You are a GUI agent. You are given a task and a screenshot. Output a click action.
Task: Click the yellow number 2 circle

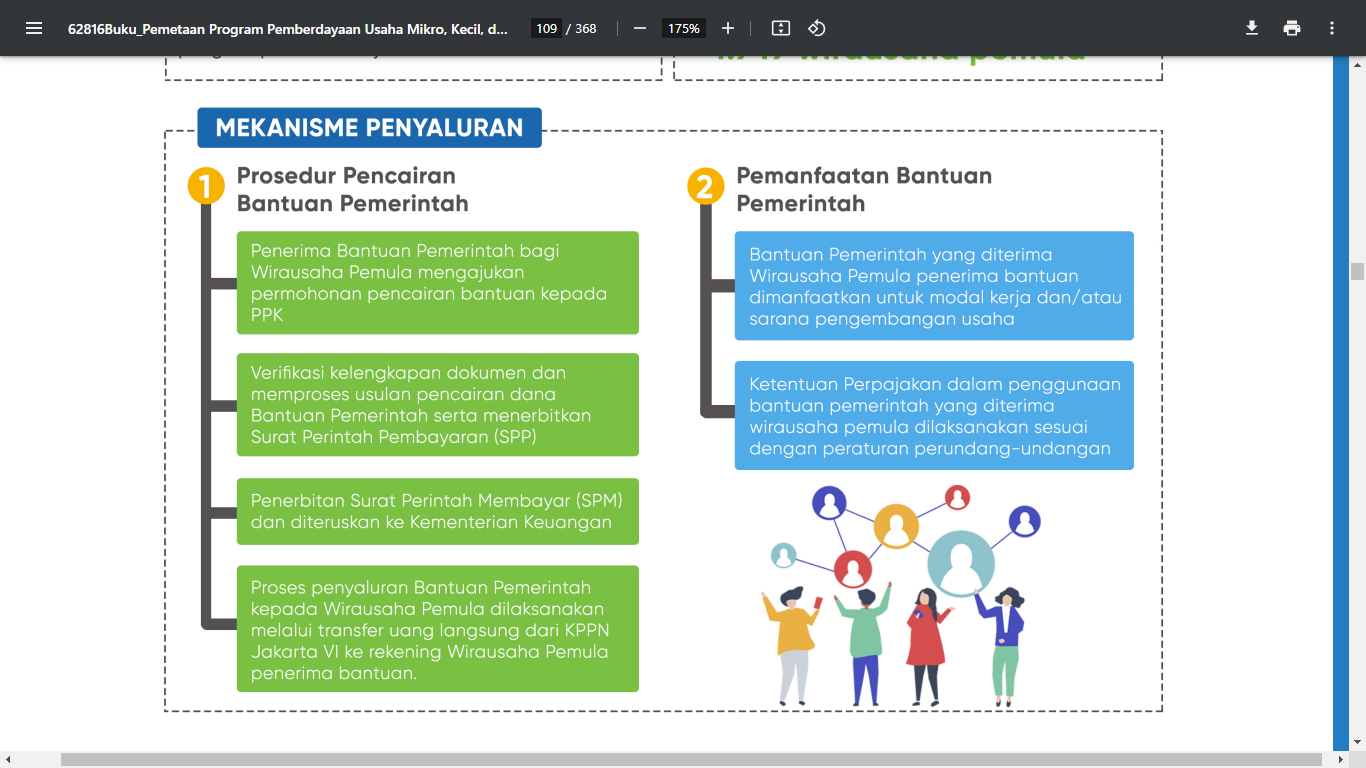(x=705, y=187)
